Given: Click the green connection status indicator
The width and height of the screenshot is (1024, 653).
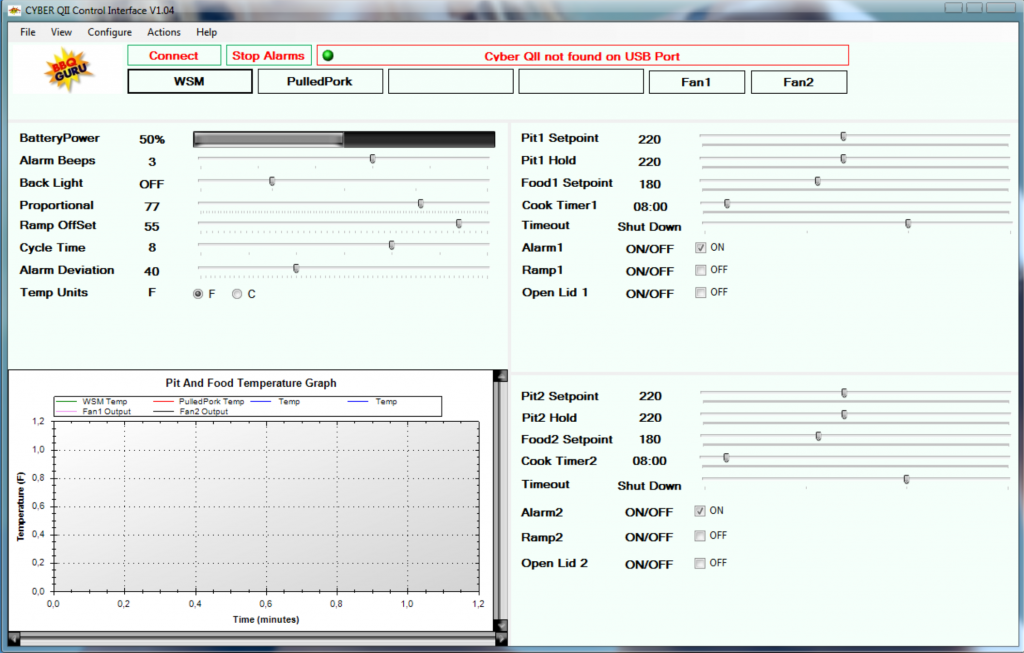Looking at the screenshot, I should click(328, 56).
